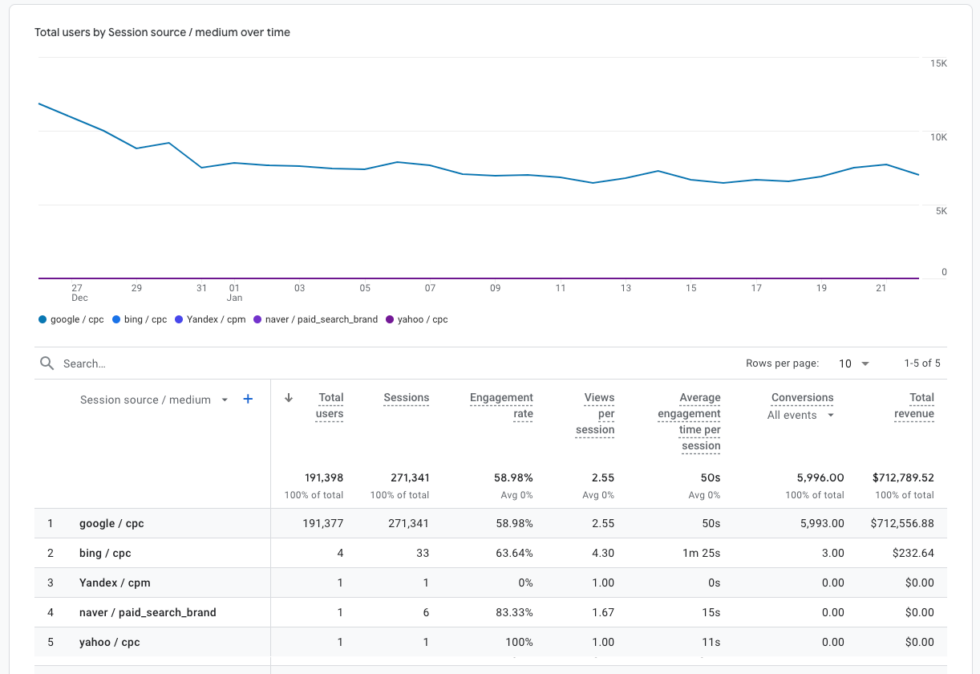Click the blue google / cpc legend dot
The width and height of the screenshot is (980, 674).
tap(44, 319)
